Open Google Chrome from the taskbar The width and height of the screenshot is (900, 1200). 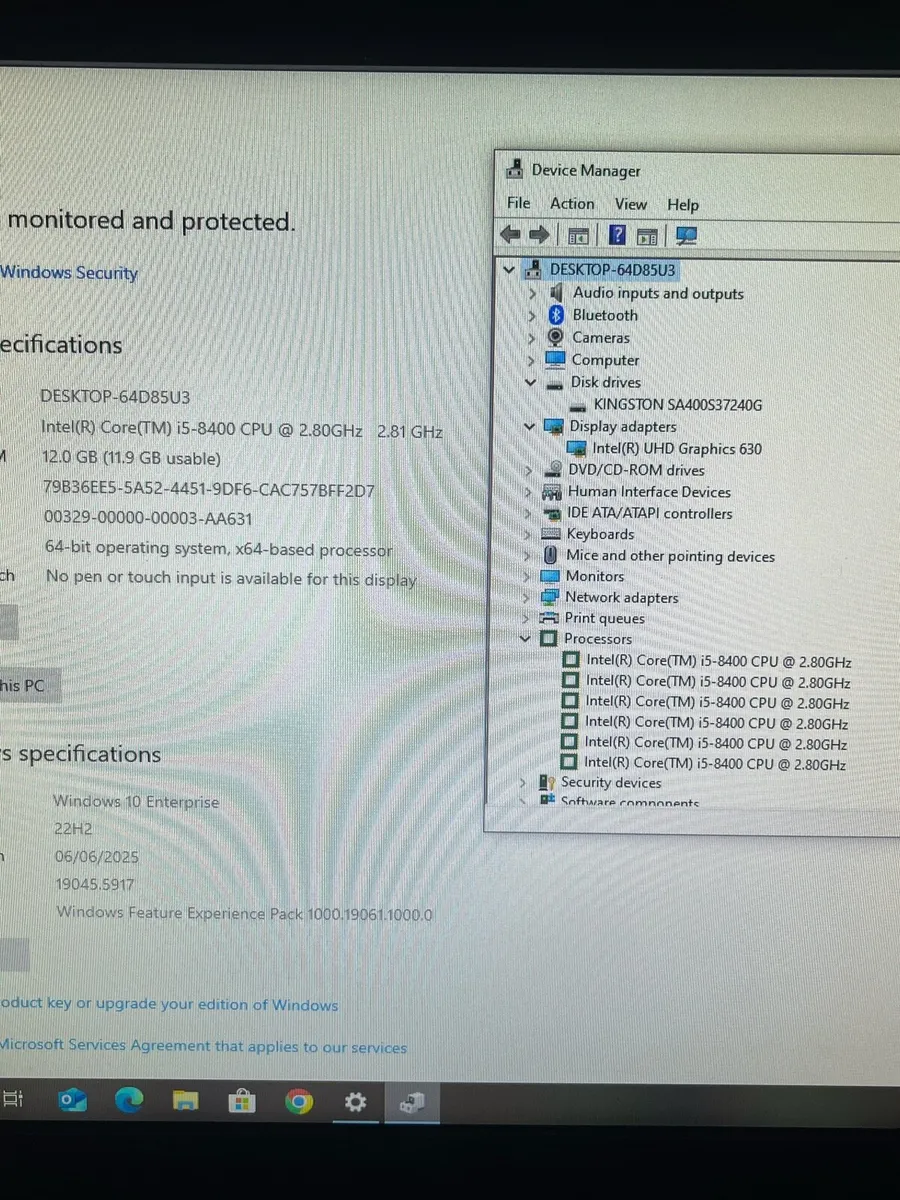298,1102
